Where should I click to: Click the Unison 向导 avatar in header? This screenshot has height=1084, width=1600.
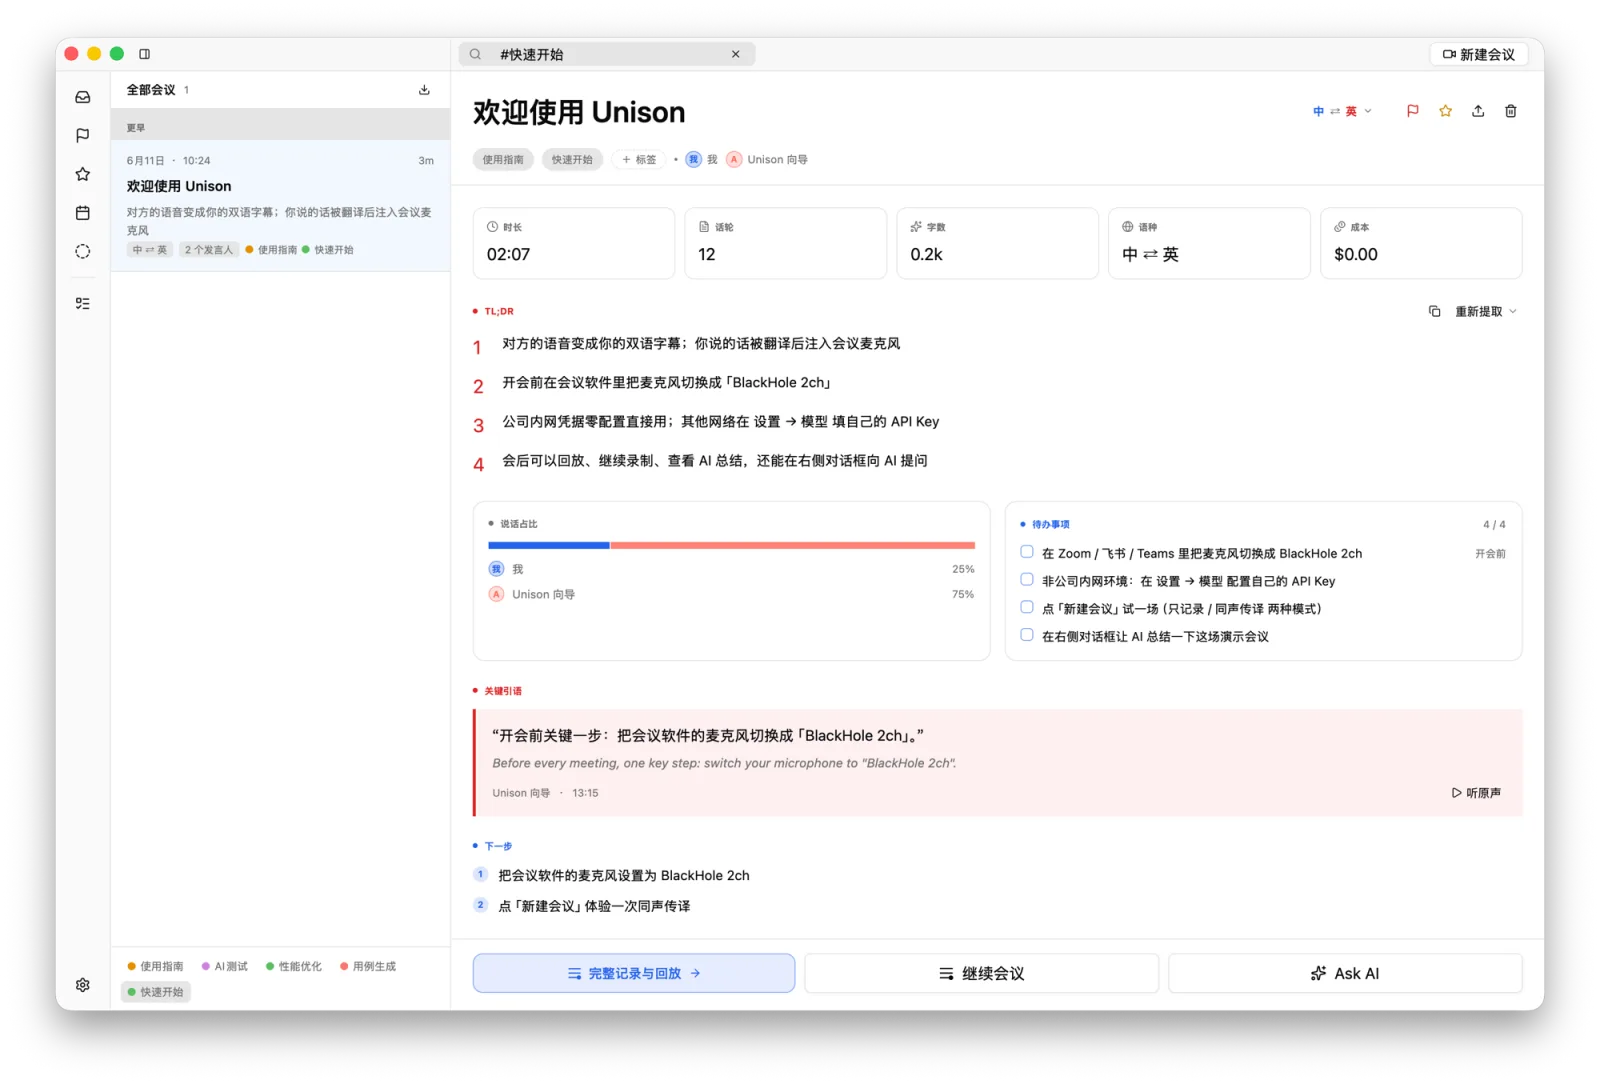pyautogui.click(x=734, y=159)
